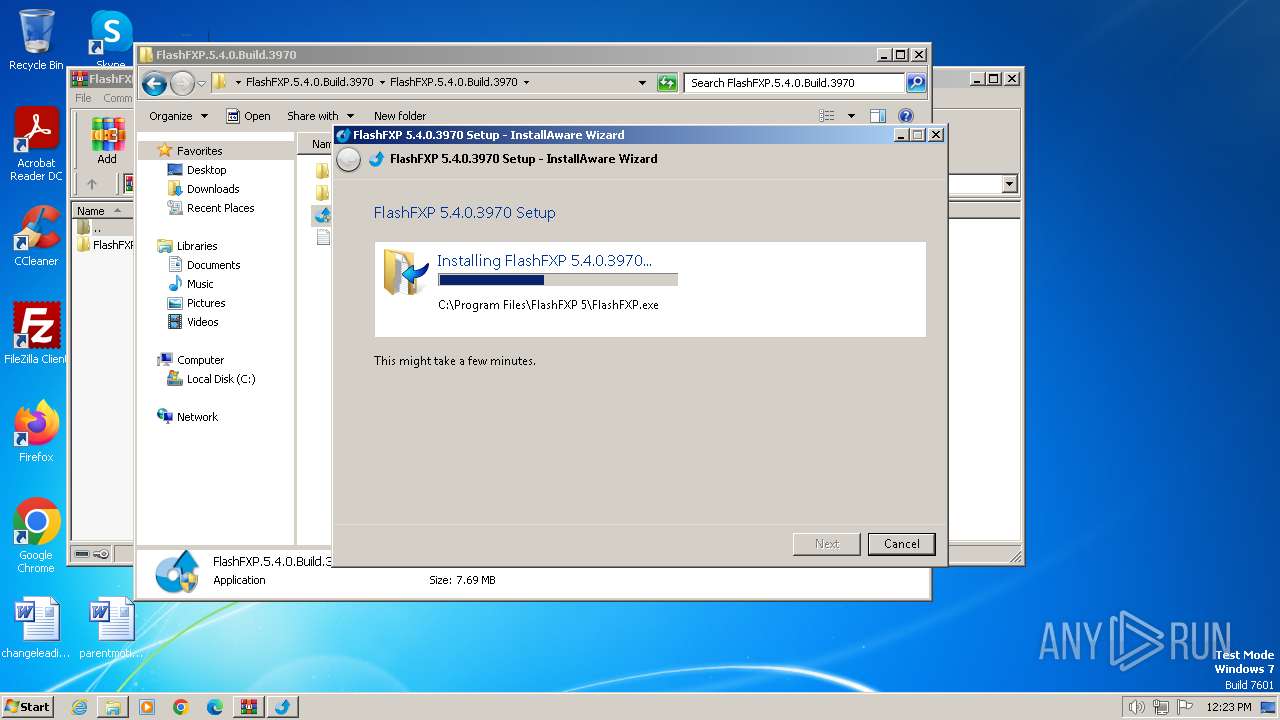1280x720 pixels.
Task: Click the 12:23 PM clock in the taskbar
Action: pyautogui.click(x=1229, y=707)
